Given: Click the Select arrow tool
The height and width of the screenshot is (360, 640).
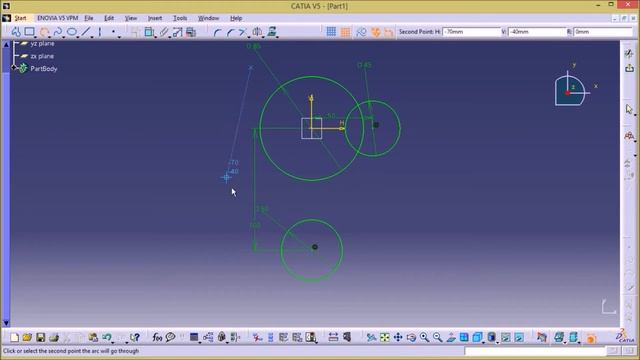Looking at the screenshot, I should point(629,109).
